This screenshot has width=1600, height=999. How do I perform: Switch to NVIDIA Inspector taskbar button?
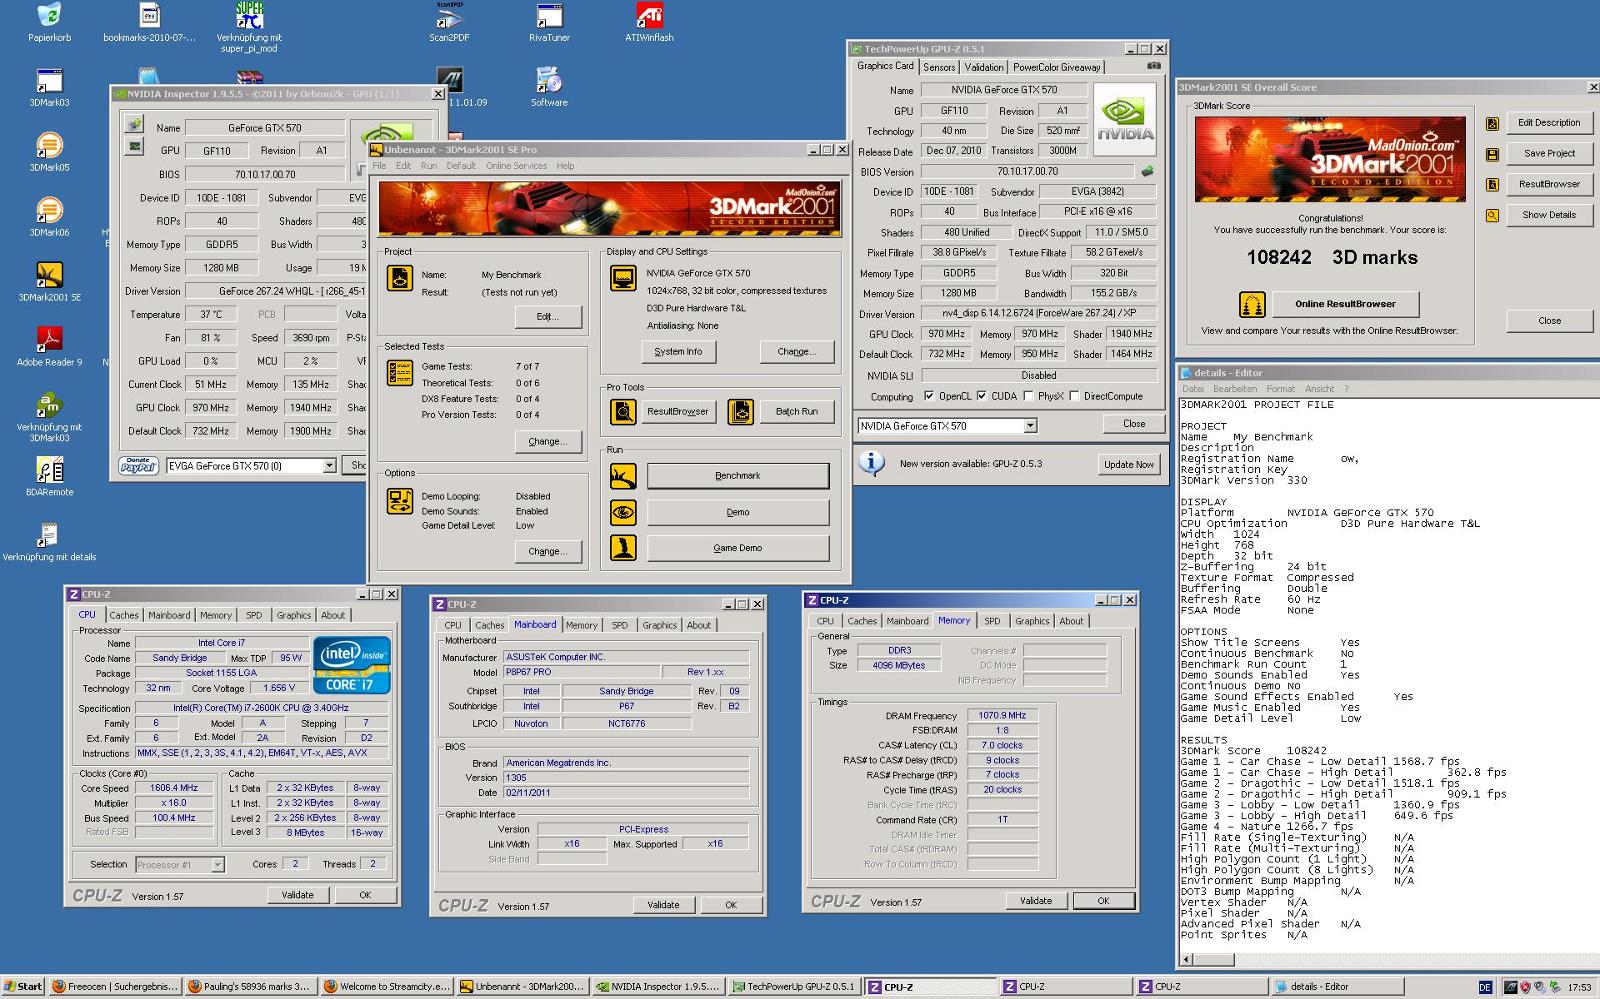[658, 986]
